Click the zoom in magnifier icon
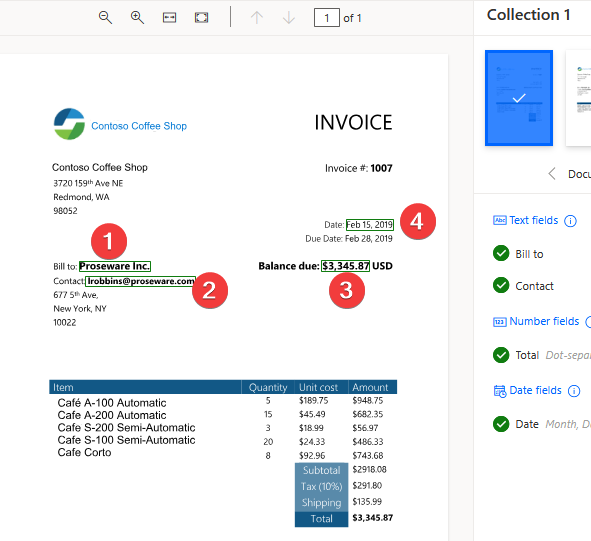 coord(137,18)
